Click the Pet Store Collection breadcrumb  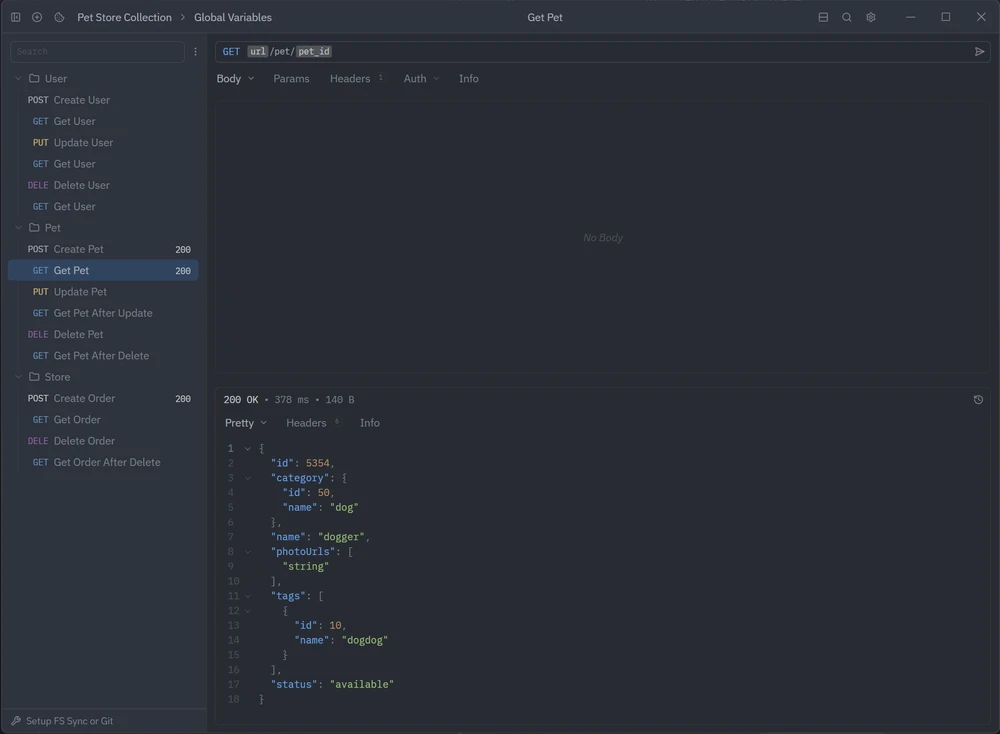coord(124,17)
